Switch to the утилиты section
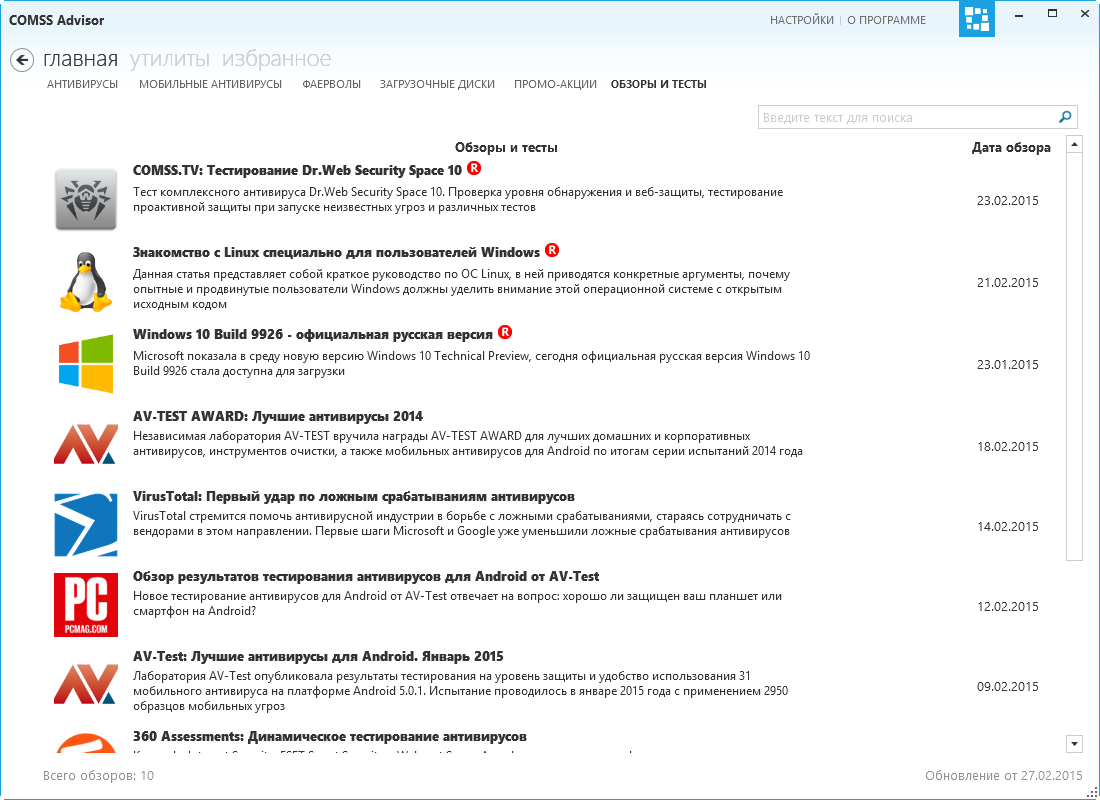The image size is (1100, 800). [x=170, y=59]
